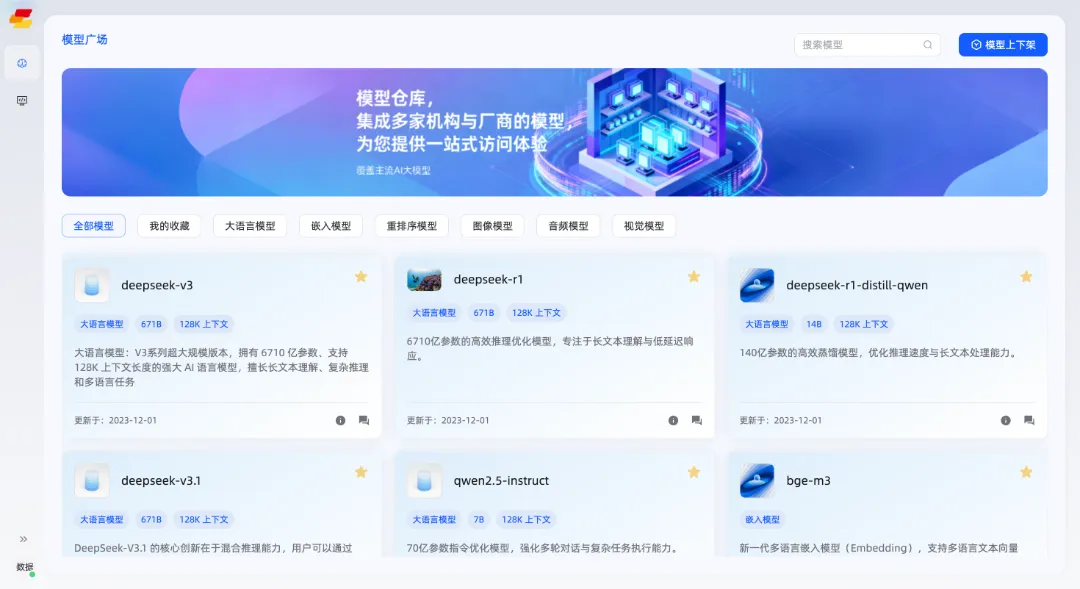The height and width of the screenshot is (589, 1080).
Task: Click the 模型仓库 banner image
Action: 554,132
